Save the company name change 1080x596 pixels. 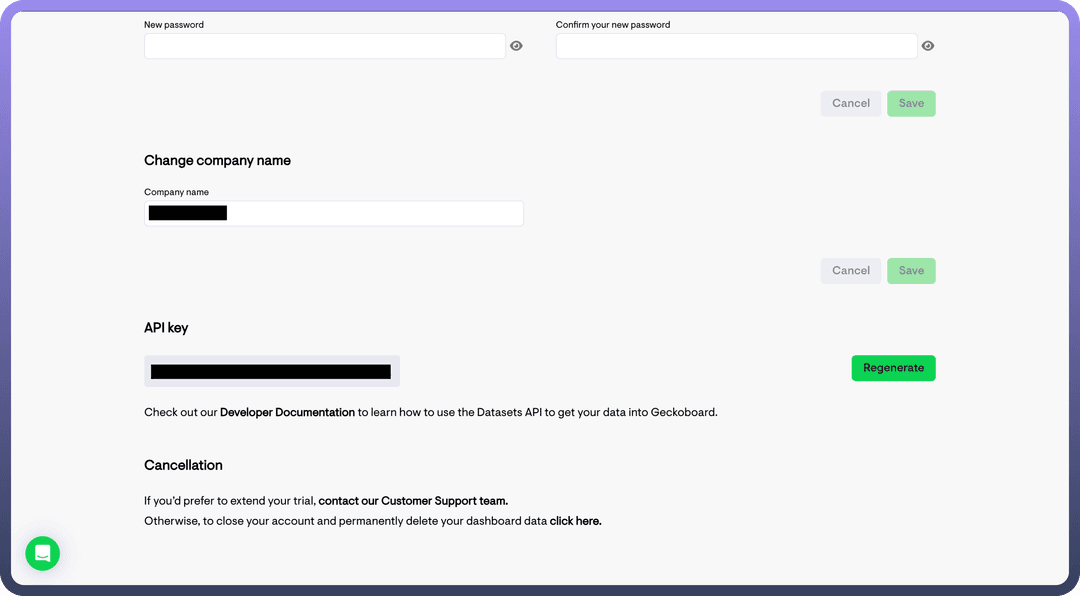pos(911,271)
